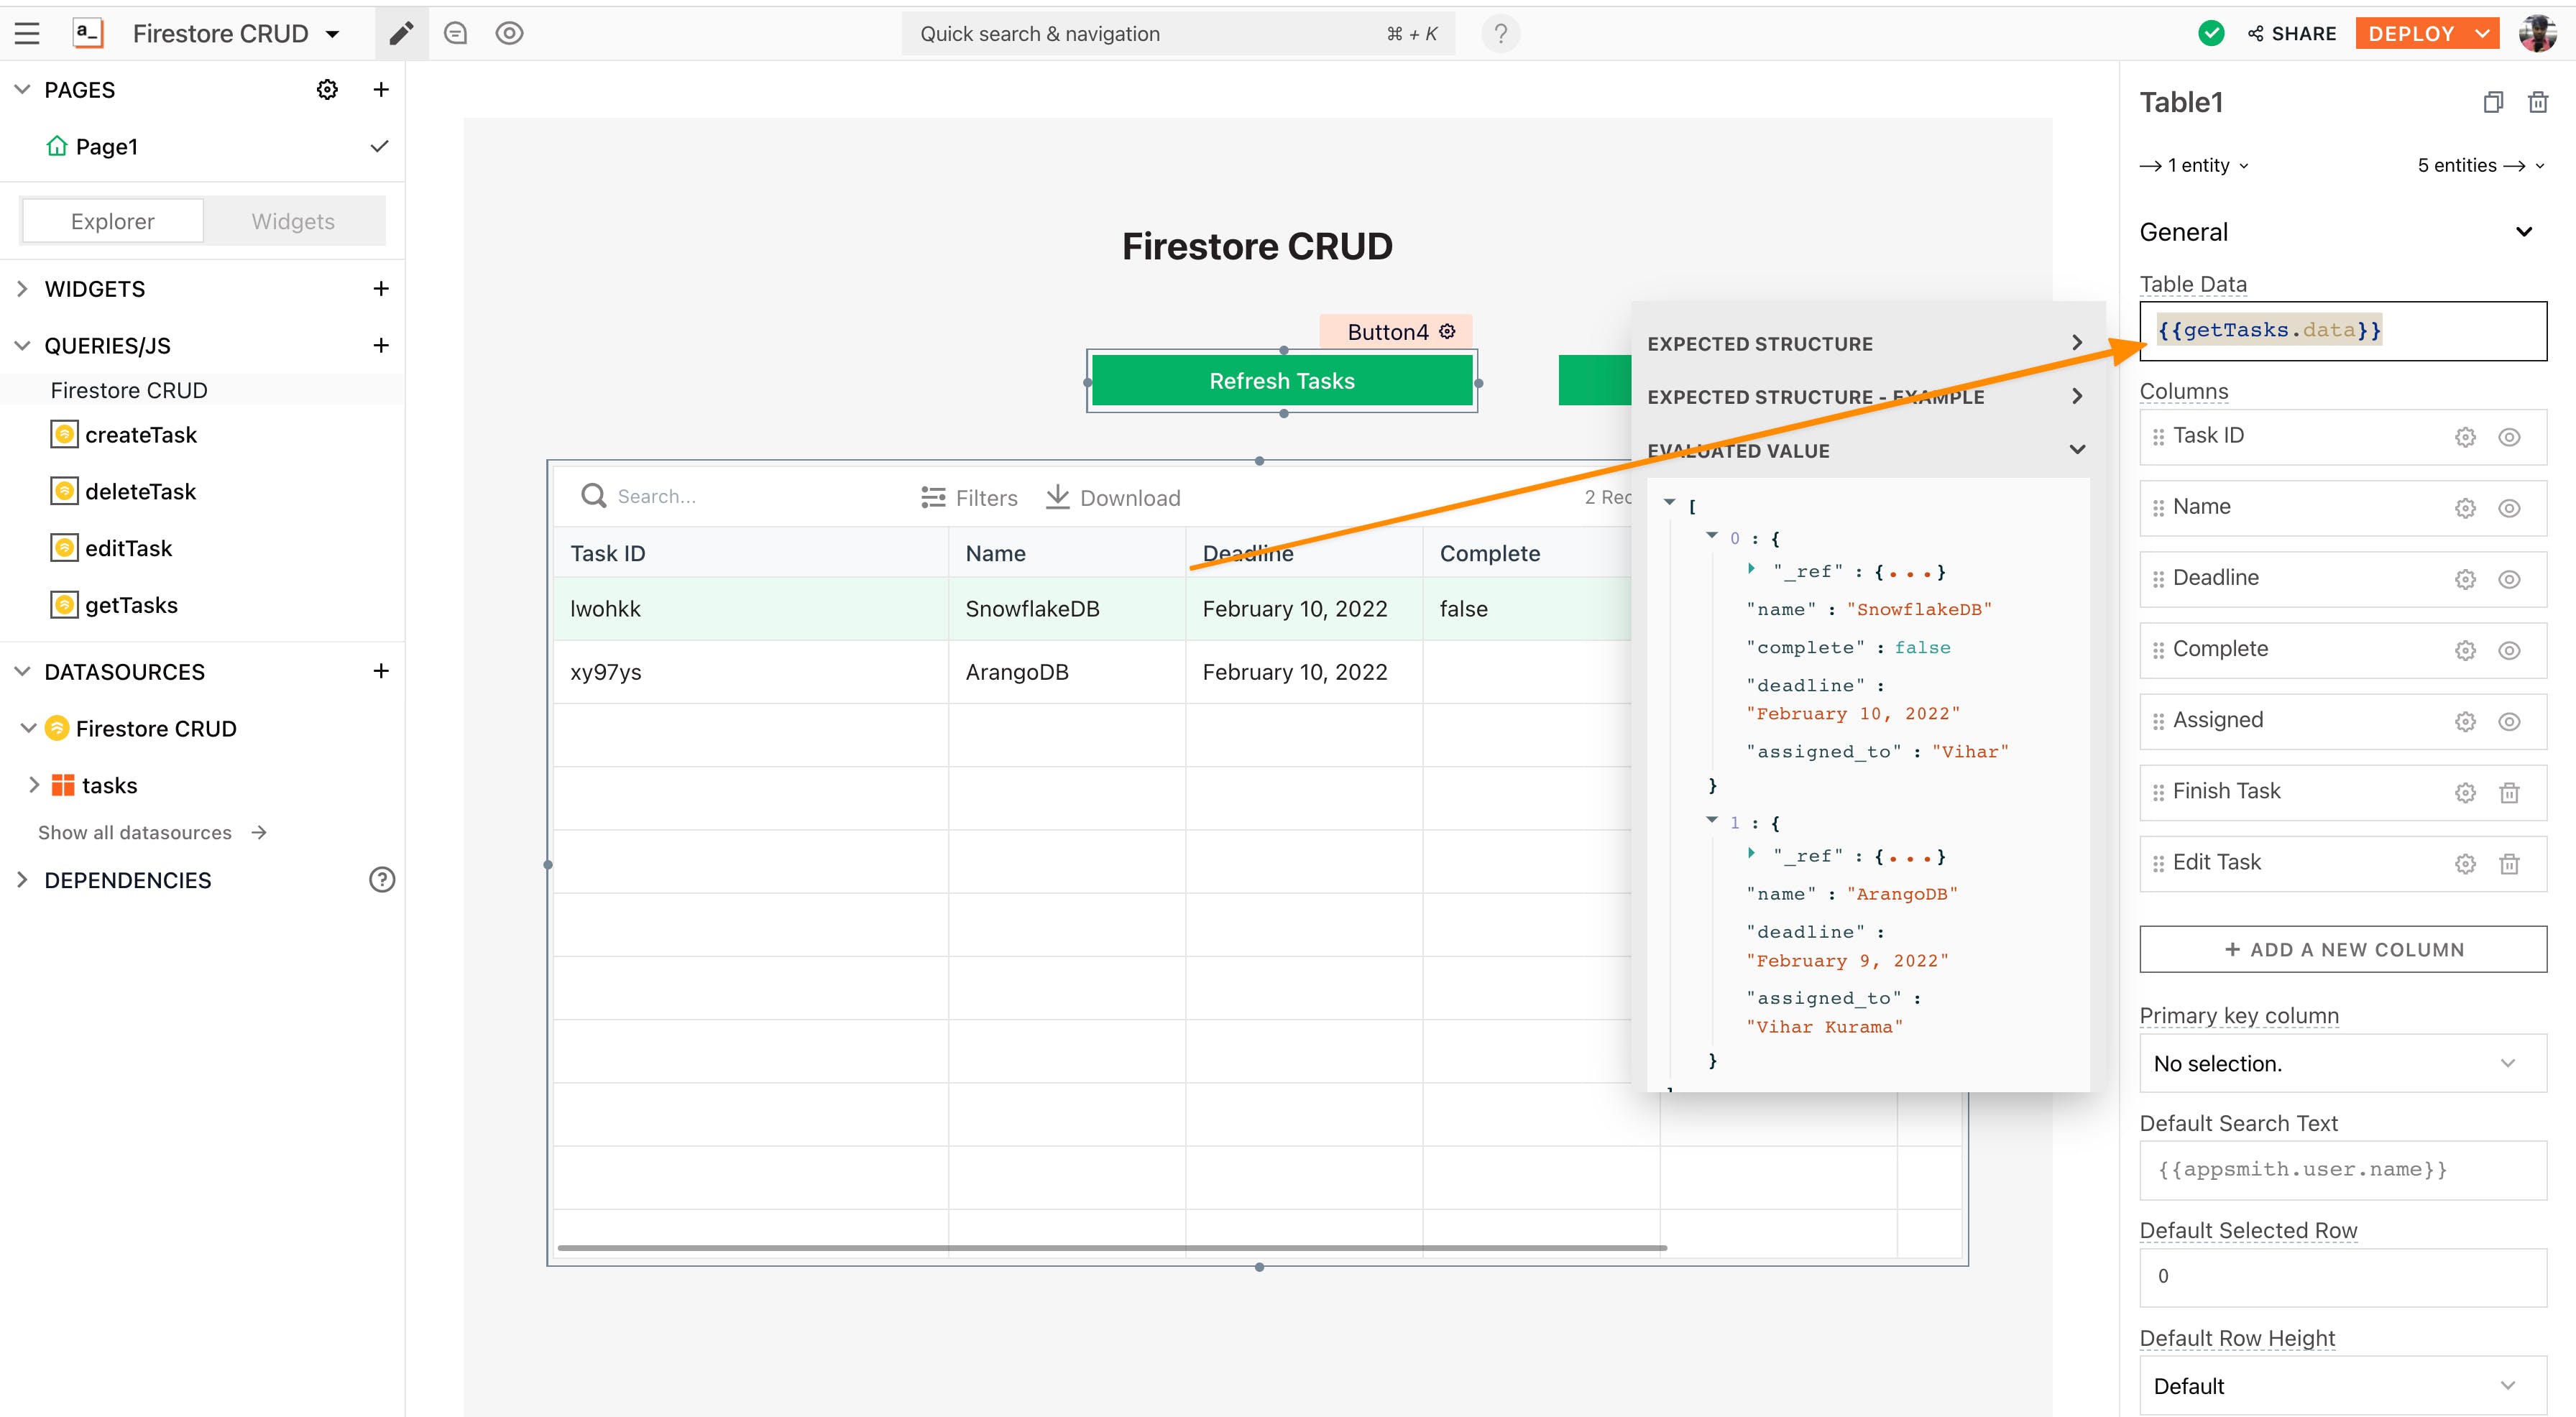Image resolution: width=2576 pixels, height=1417 pixels.
Task: Delete the Finish Task column
Action: coord(2509,793)
